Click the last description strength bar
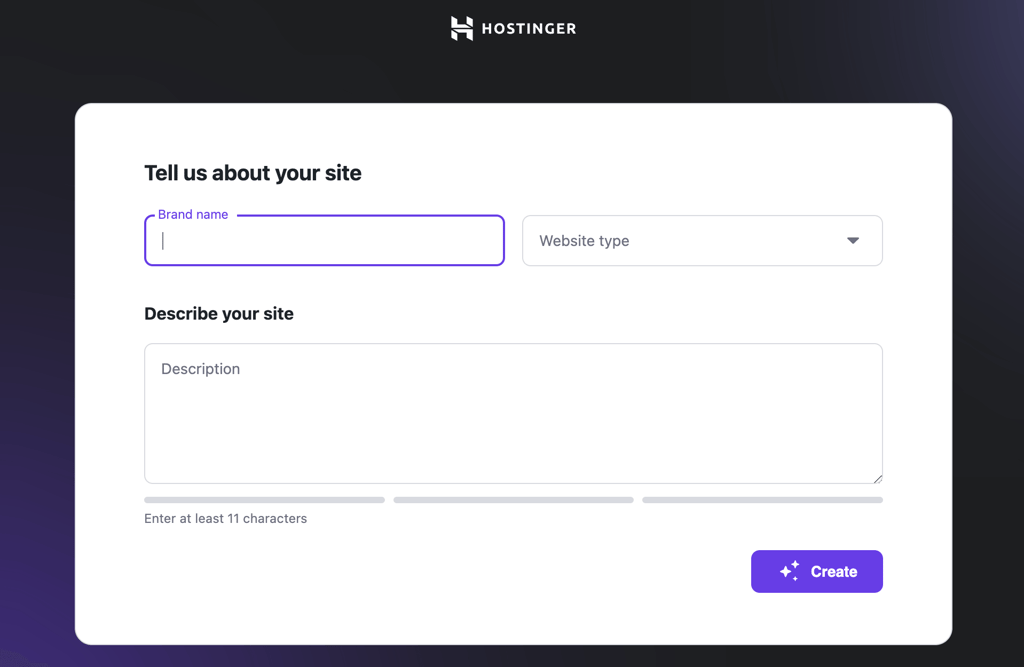 (763, 500)
